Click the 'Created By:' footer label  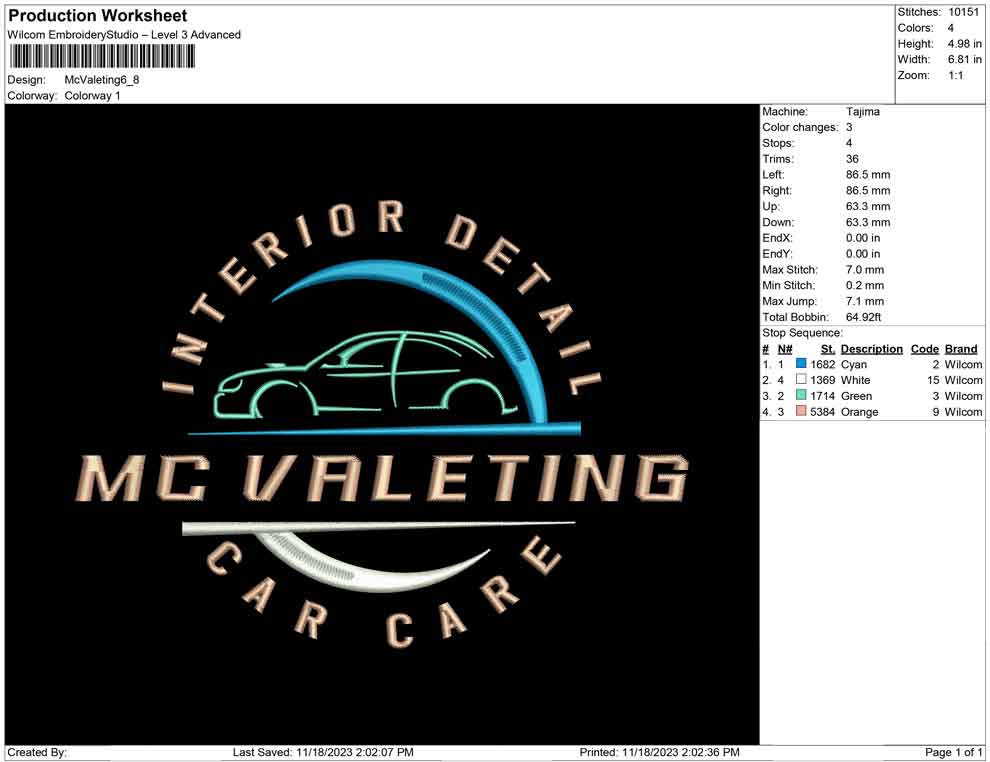pyautogui.click(x=37, y=752)
